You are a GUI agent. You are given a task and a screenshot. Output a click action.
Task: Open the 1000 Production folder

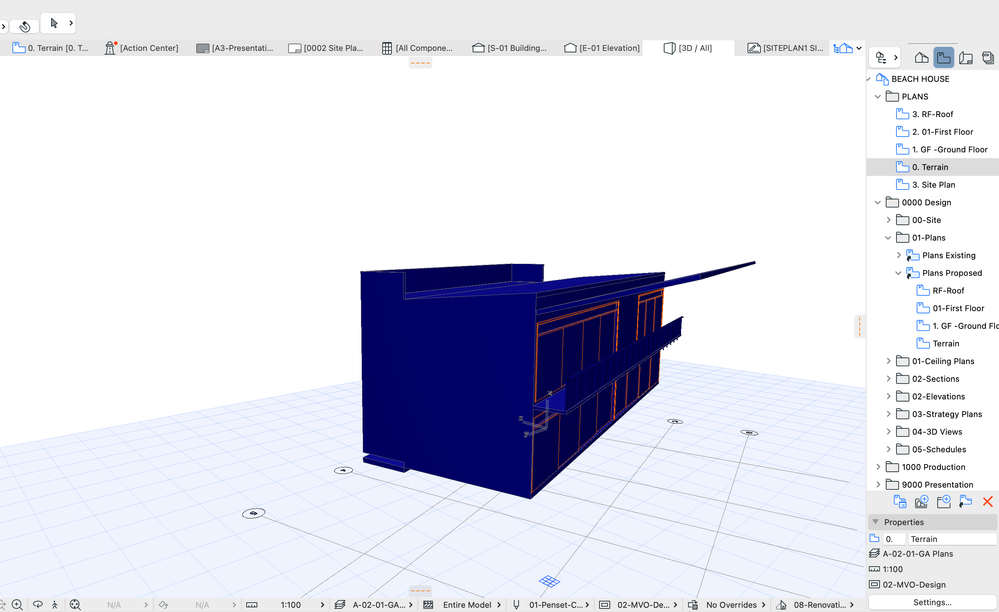coord(878,466)
